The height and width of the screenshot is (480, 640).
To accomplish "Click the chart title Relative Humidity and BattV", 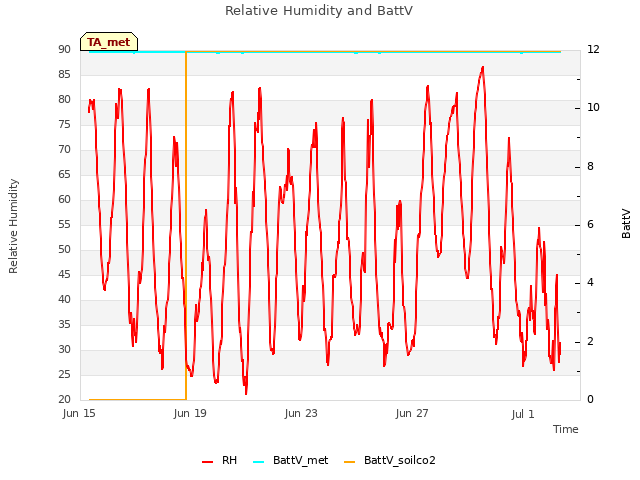I will pyautogui.click(x=319, y=11).
